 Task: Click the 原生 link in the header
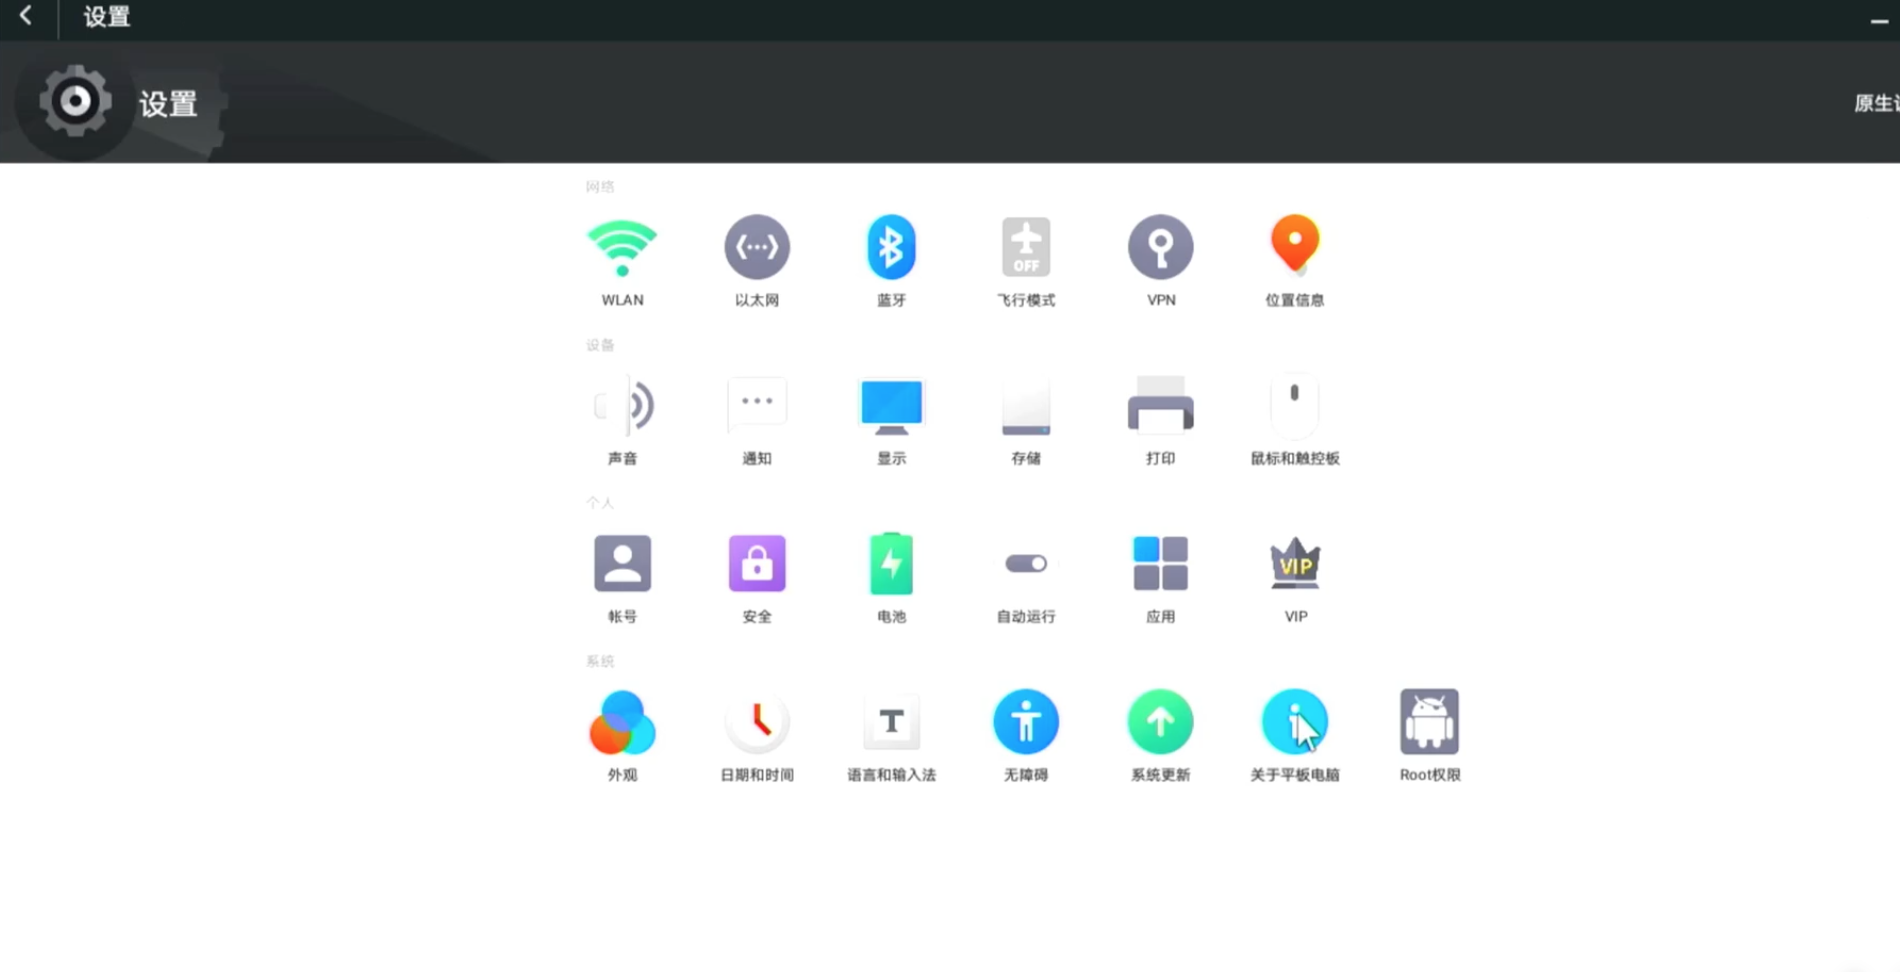pyautogui.click(x=1876, y=103)
